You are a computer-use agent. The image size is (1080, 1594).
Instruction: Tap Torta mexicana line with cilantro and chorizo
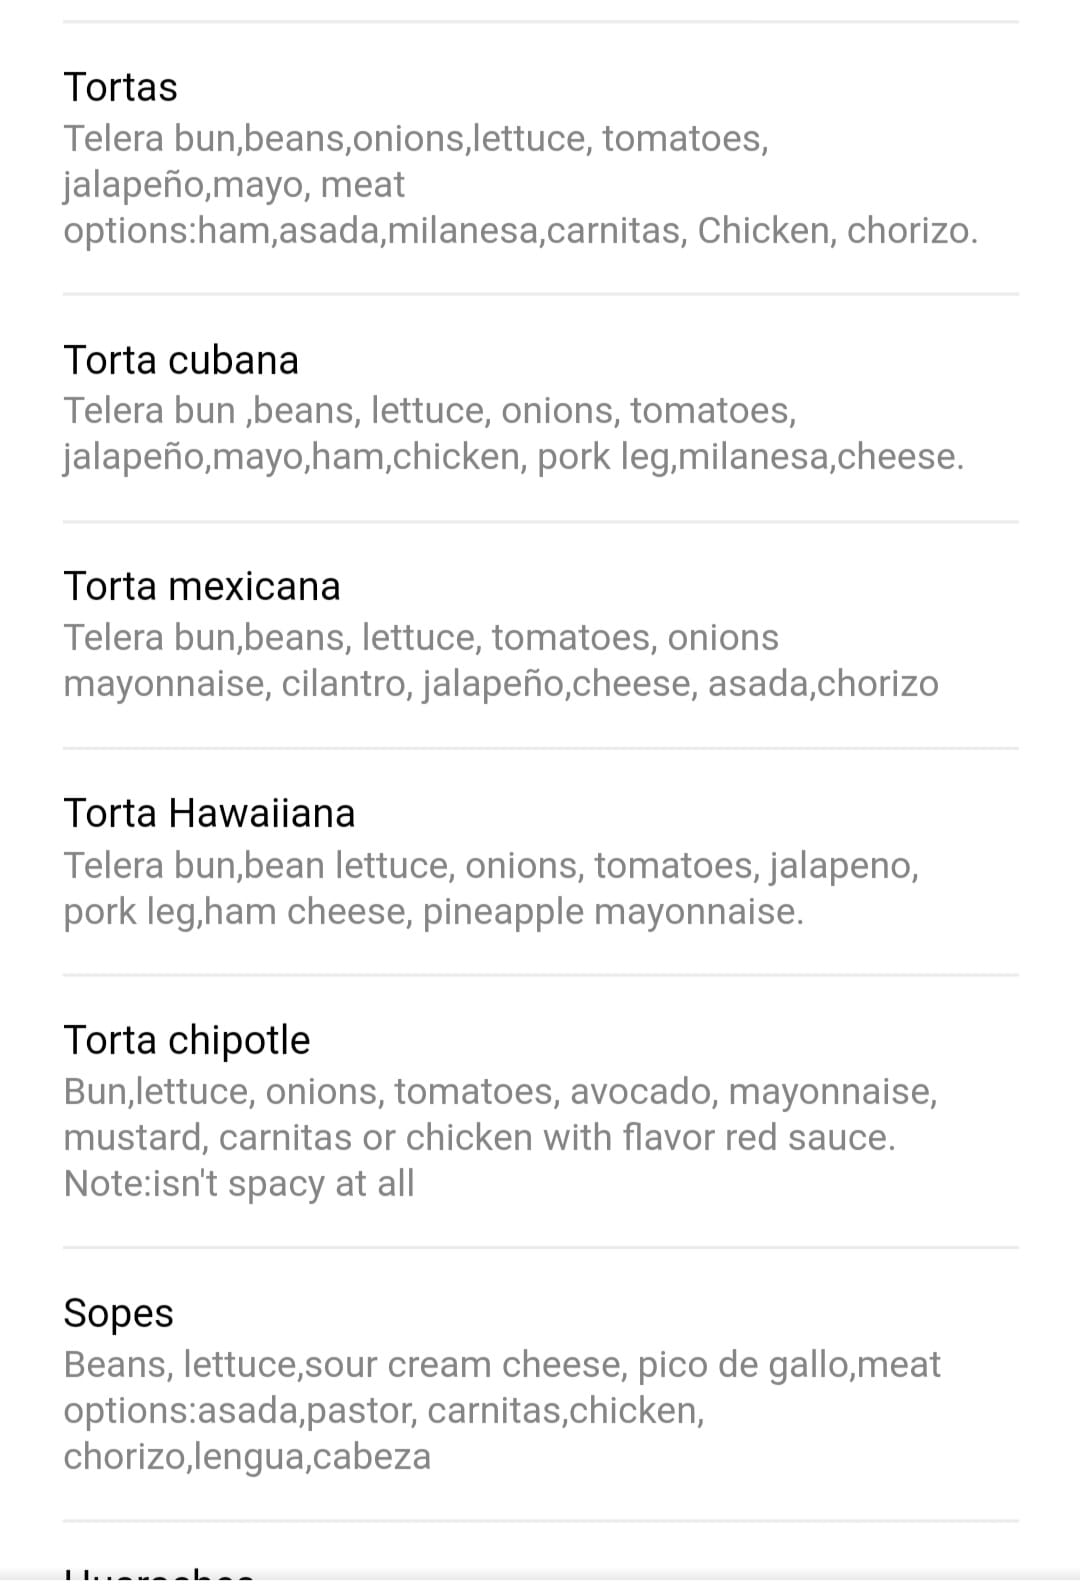click(500, 684)
